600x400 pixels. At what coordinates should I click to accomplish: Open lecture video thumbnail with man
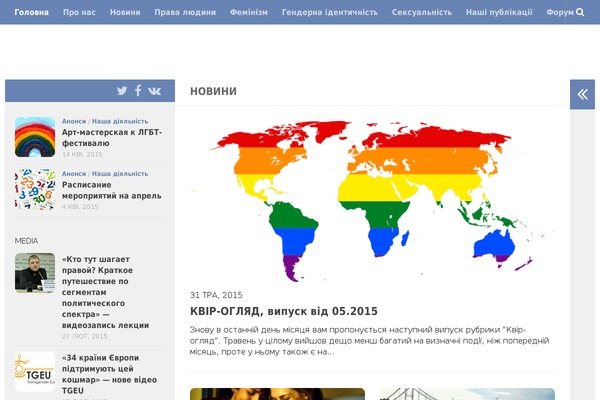pos(35,273)
